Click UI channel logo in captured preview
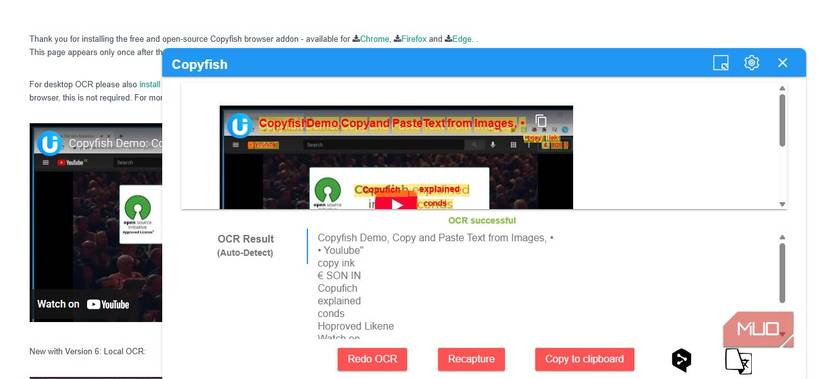The image size is (825, 379). (240, 125)
